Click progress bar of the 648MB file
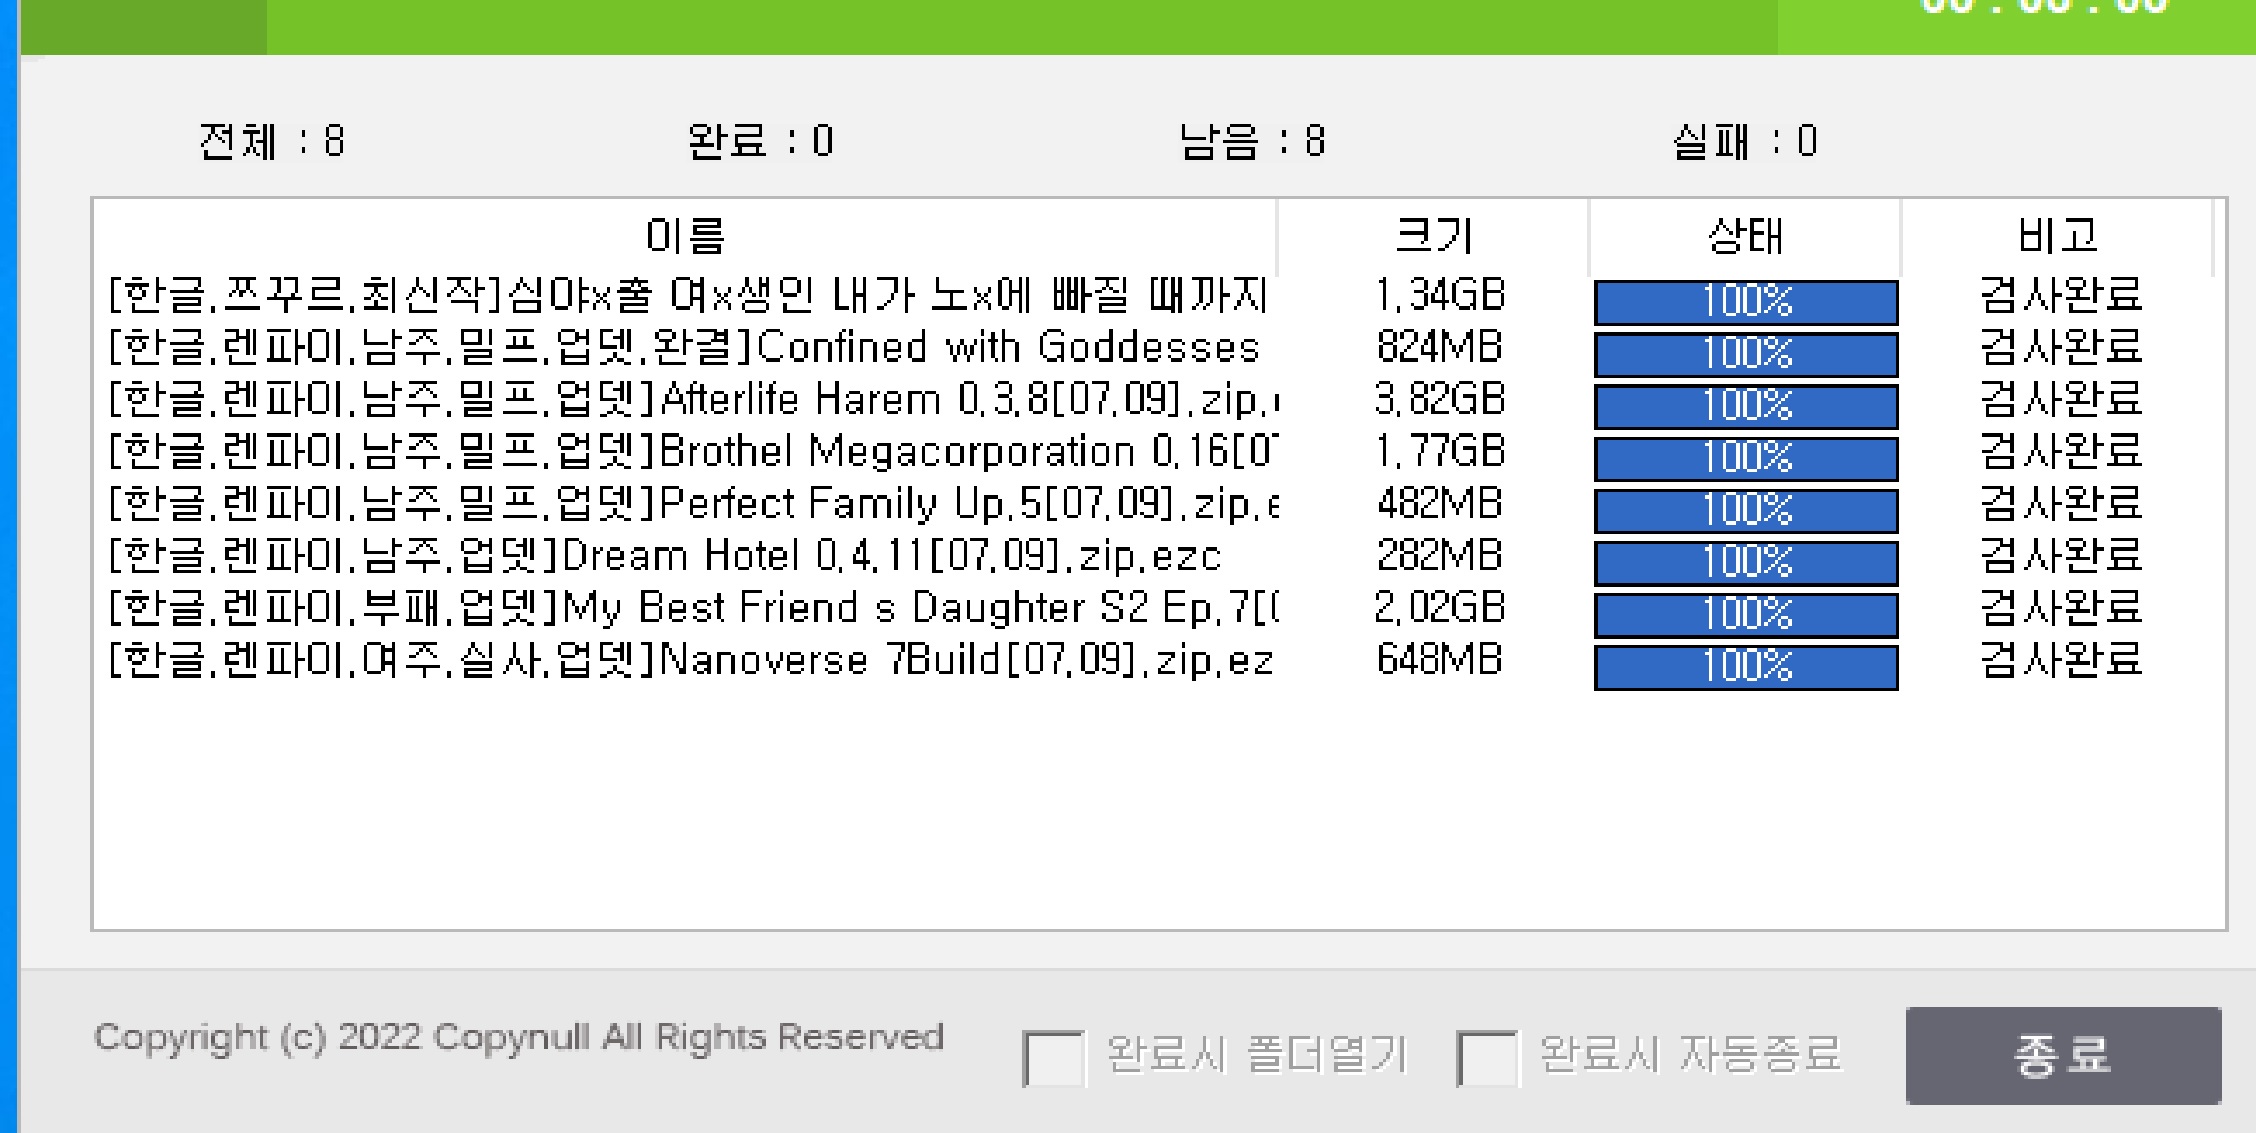This screenshot has width=2256, height=1133. coord(1746,667)
